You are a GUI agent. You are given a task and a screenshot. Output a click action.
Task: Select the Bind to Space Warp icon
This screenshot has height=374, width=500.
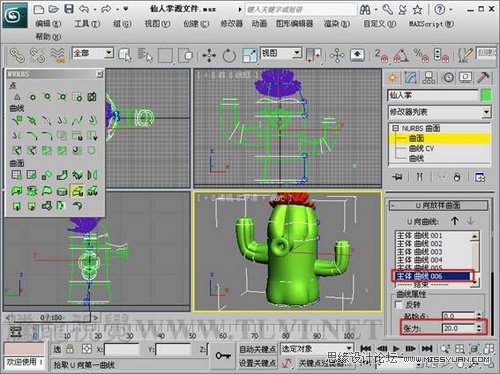click(57, 55)
